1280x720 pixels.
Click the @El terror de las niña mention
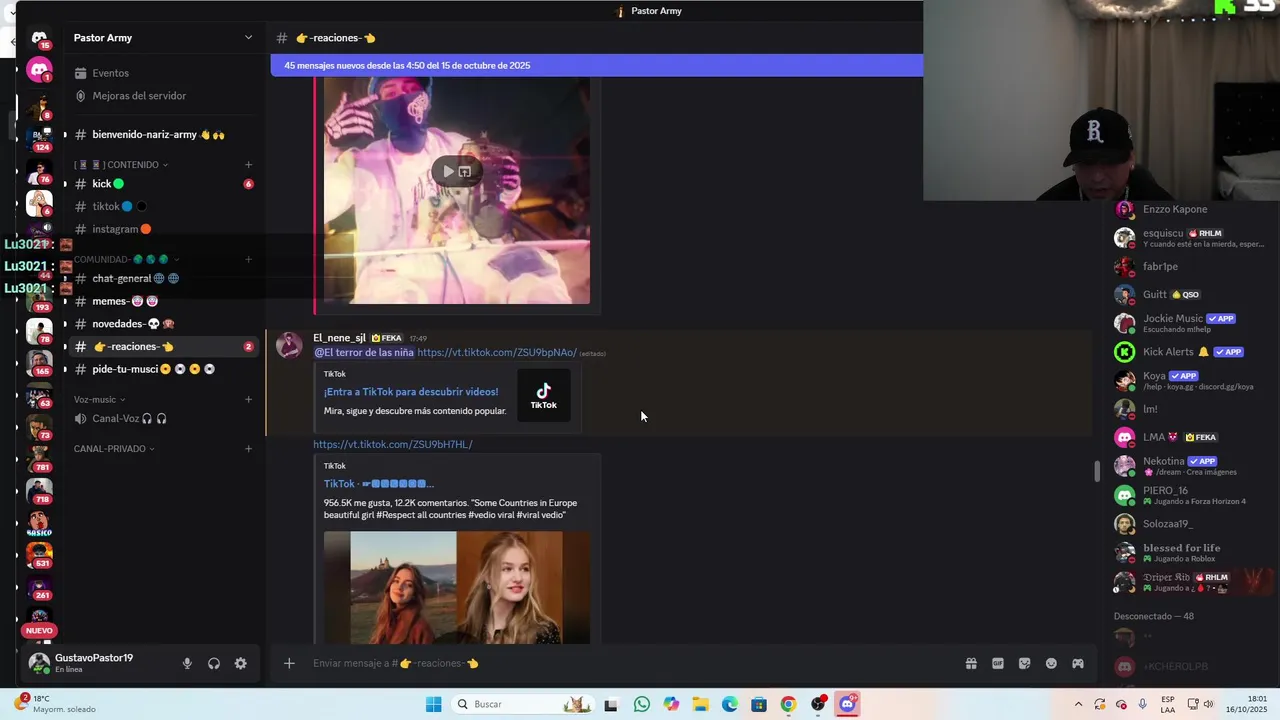(364, 352)
